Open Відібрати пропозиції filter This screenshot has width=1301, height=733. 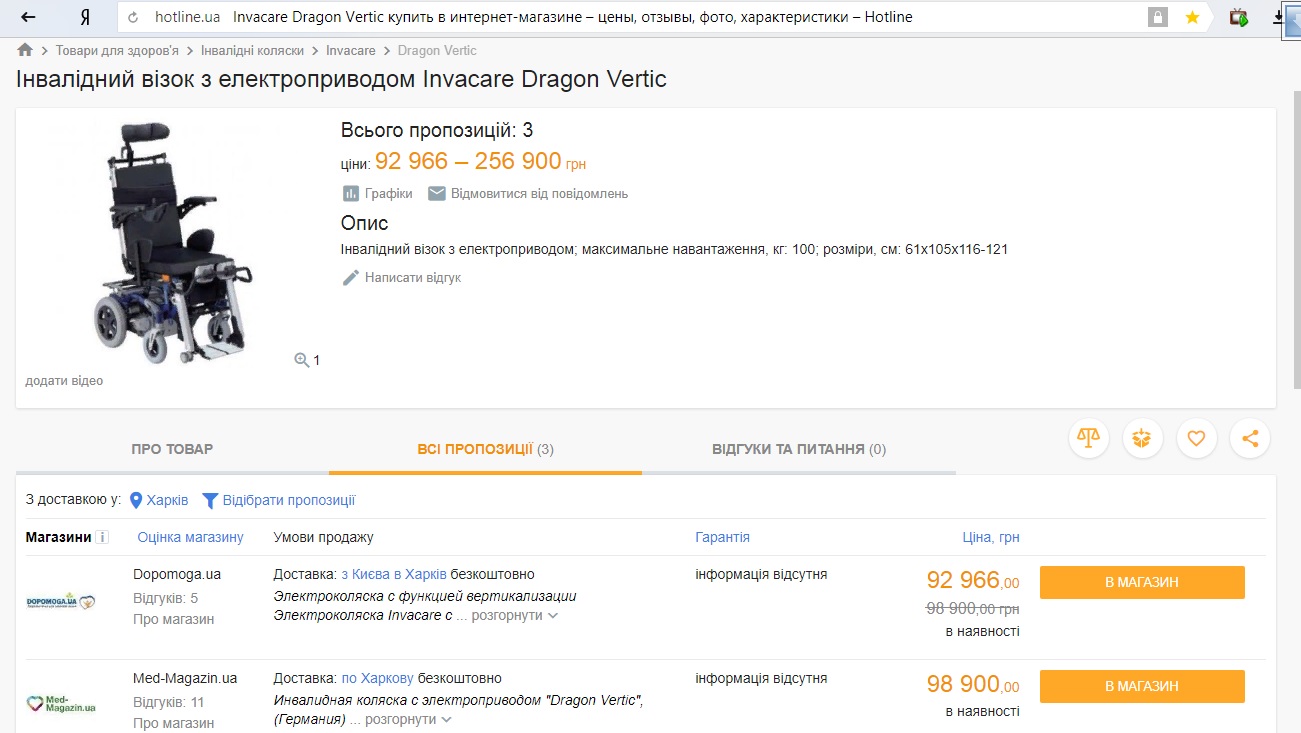[279, 500]
